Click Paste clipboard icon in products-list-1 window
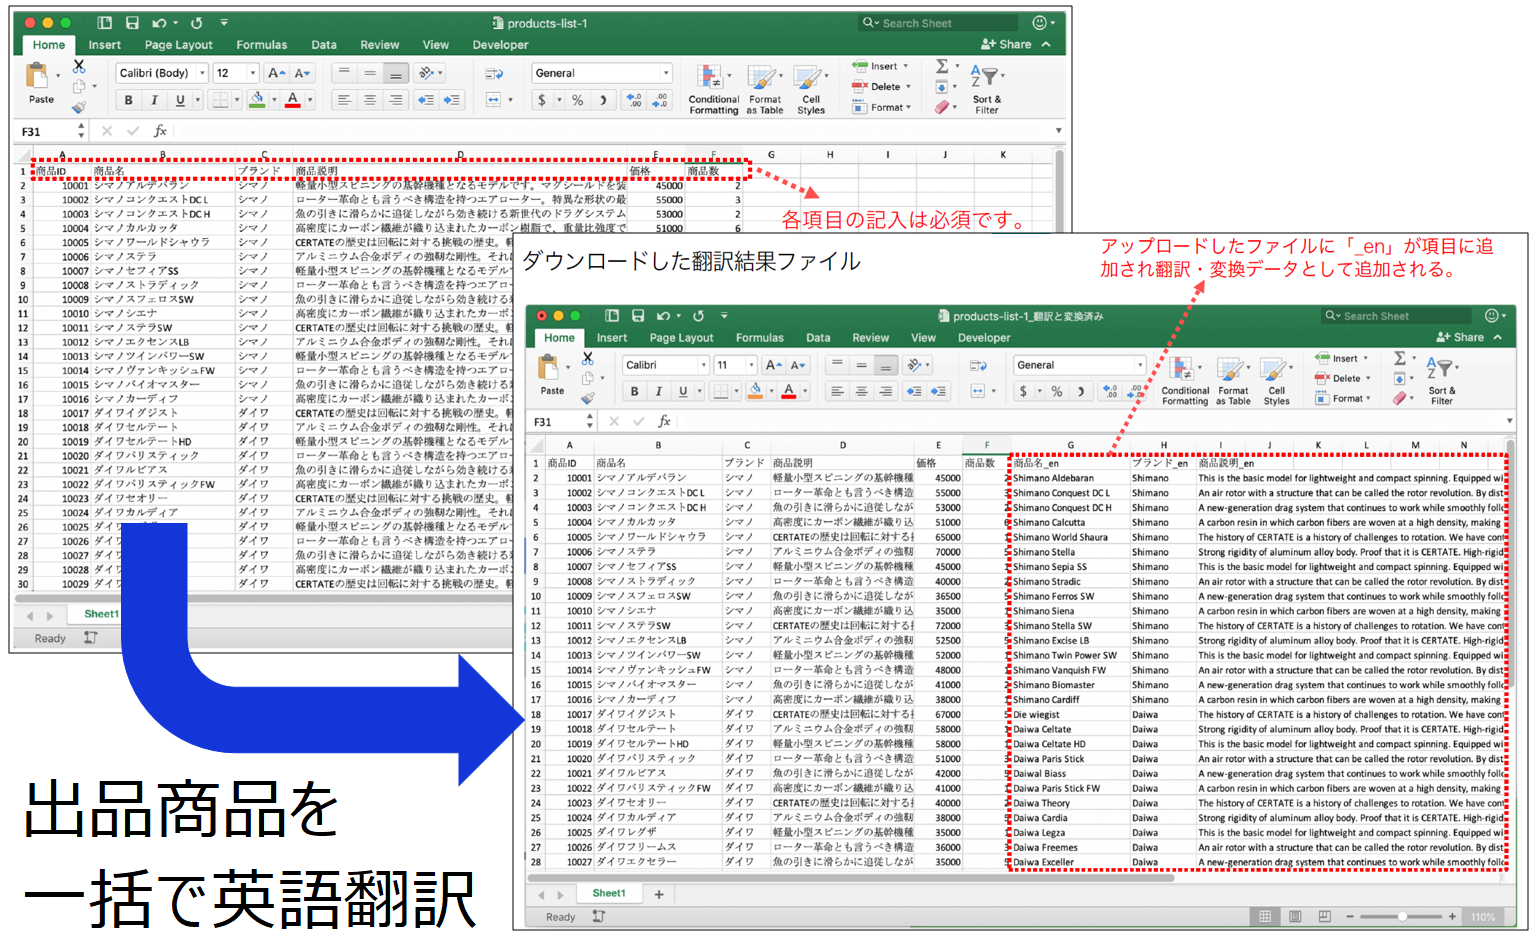This screenshot has height=938, width=1537. [x=38, y=77]
